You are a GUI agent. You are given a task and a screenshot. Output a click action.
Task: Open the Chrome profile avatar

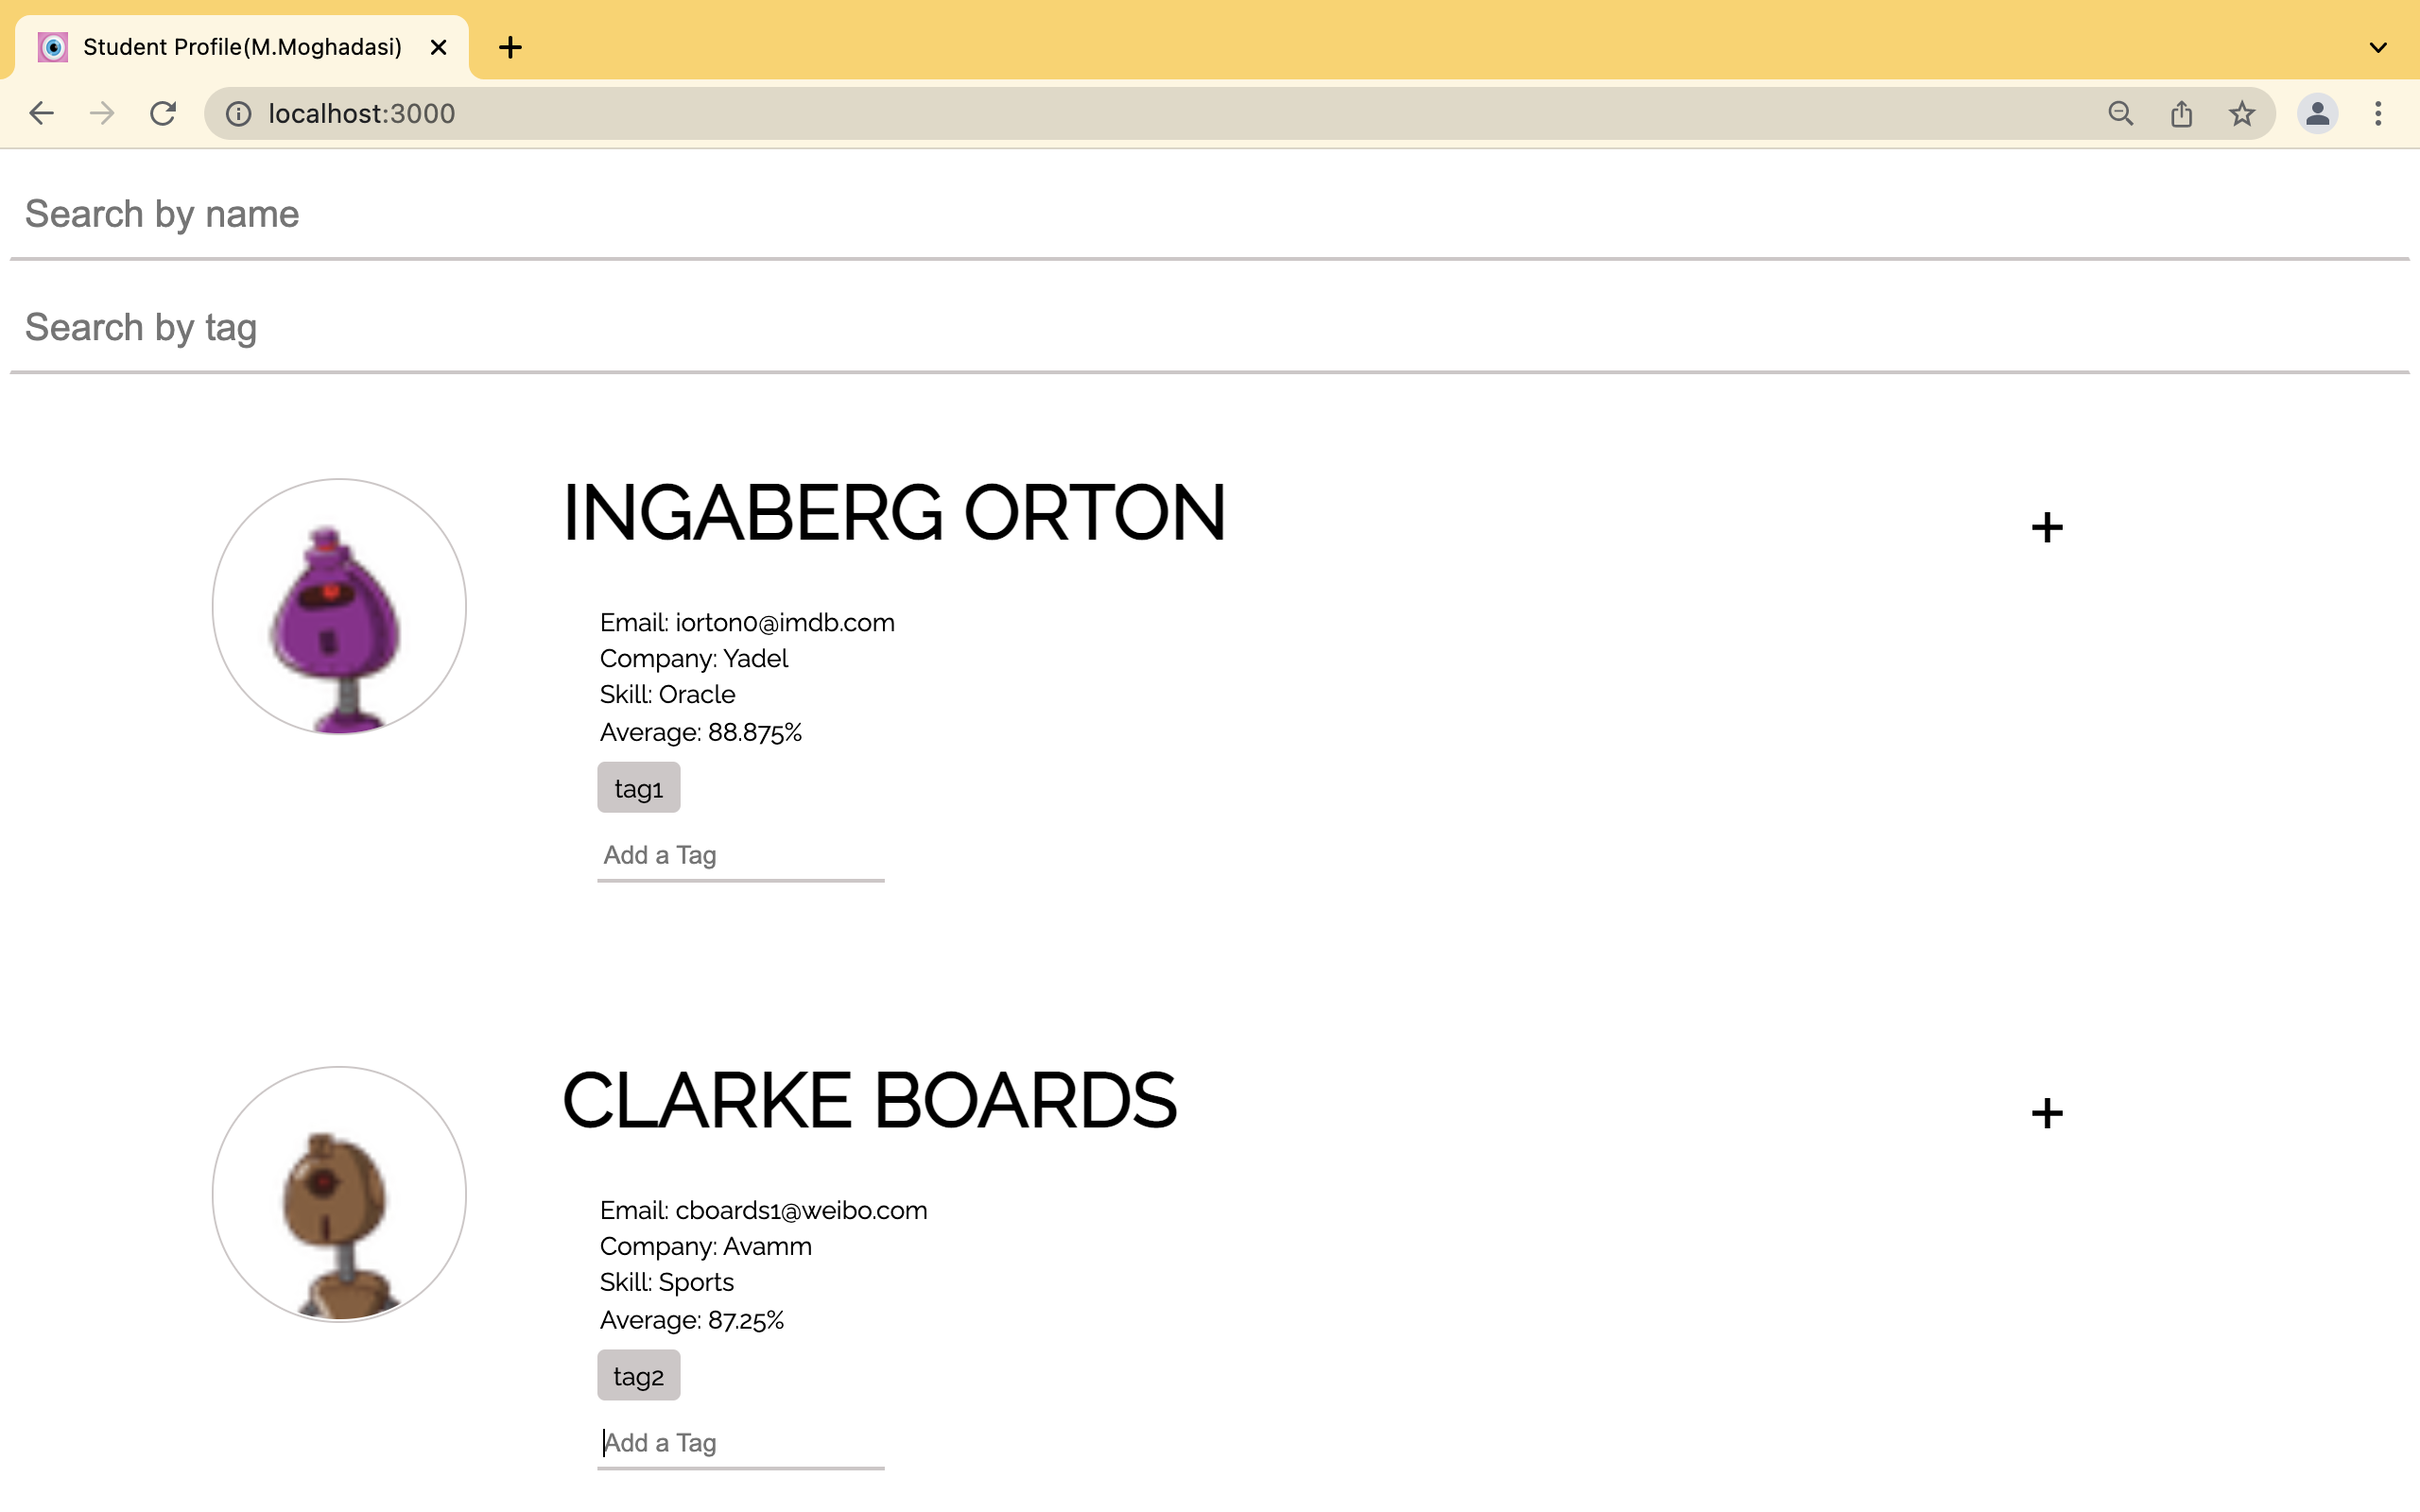coord(2317,114)
